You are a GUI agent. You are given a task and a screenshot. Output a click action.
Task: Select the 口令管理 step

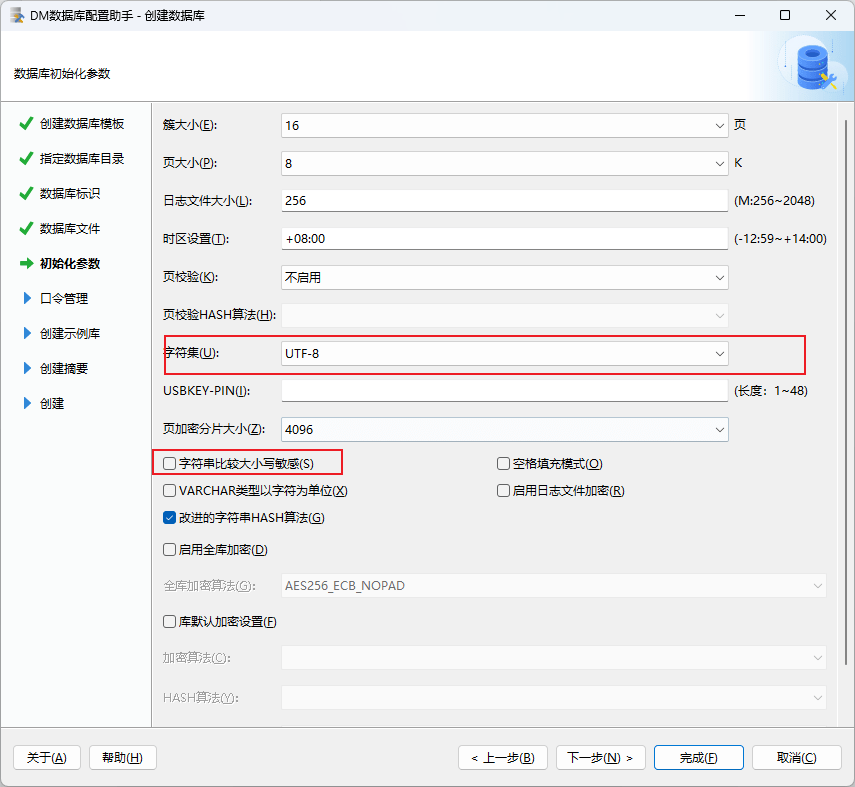[64, 298]
